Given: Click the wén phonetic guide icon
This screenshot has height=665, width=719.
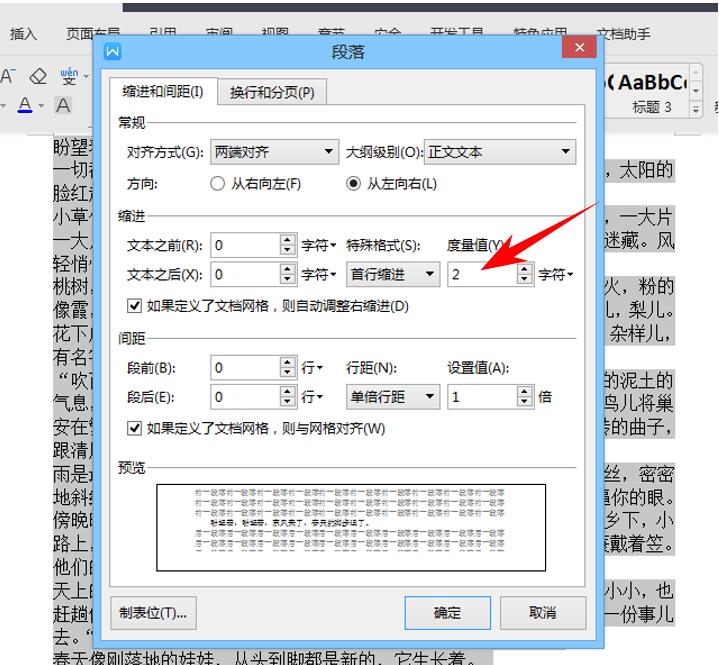Looking at the screenshot, I should pyautogui.click(x=69, y=76).
